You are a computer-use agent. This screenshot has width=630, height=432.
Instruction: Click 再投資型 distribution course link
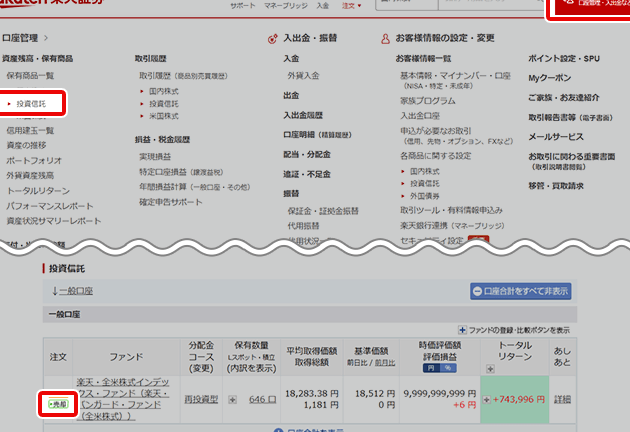point(201,399)
